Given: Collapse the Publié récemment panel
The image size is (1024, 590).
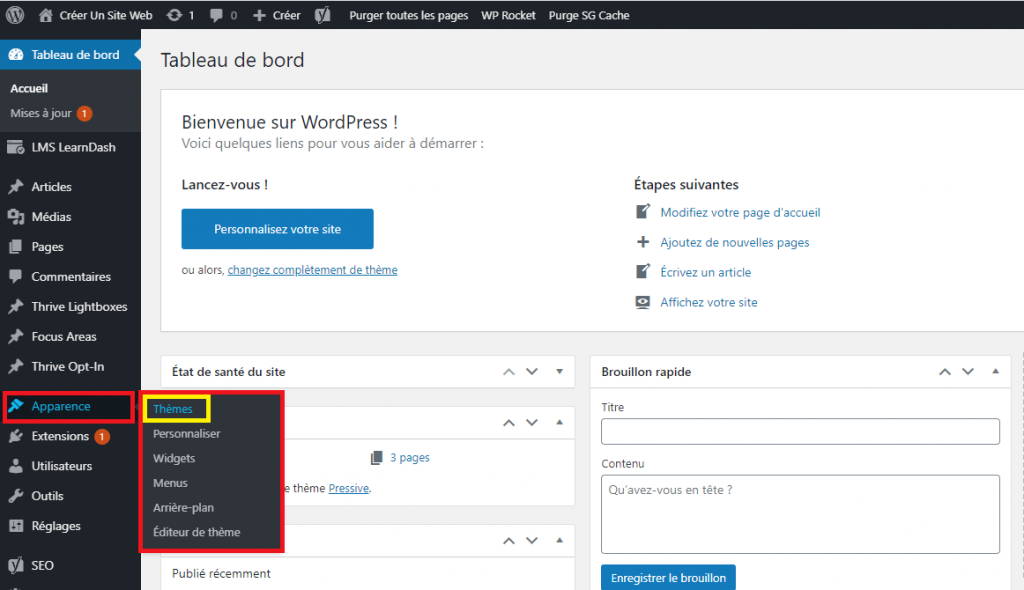Looking at the screenshot, I should [560, 540].
